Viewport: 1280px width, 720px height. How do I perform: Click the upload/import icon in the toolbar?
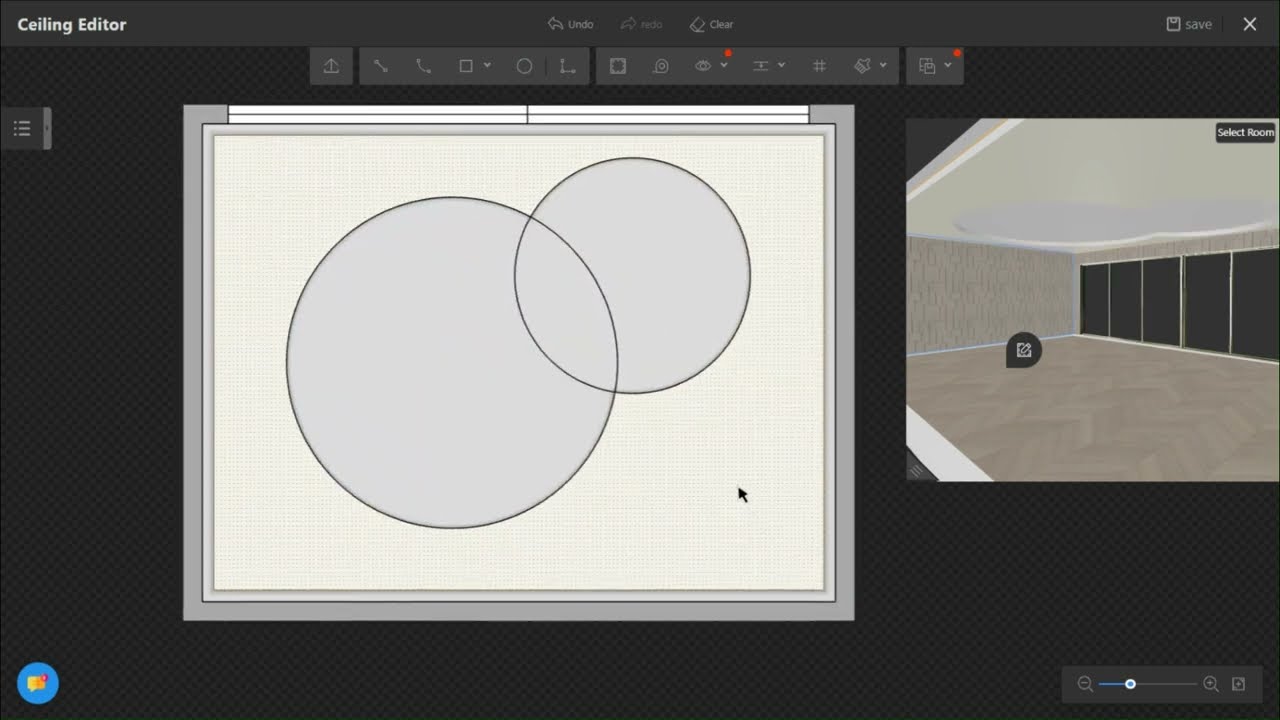pyautogui.click(x=331, y=66)
